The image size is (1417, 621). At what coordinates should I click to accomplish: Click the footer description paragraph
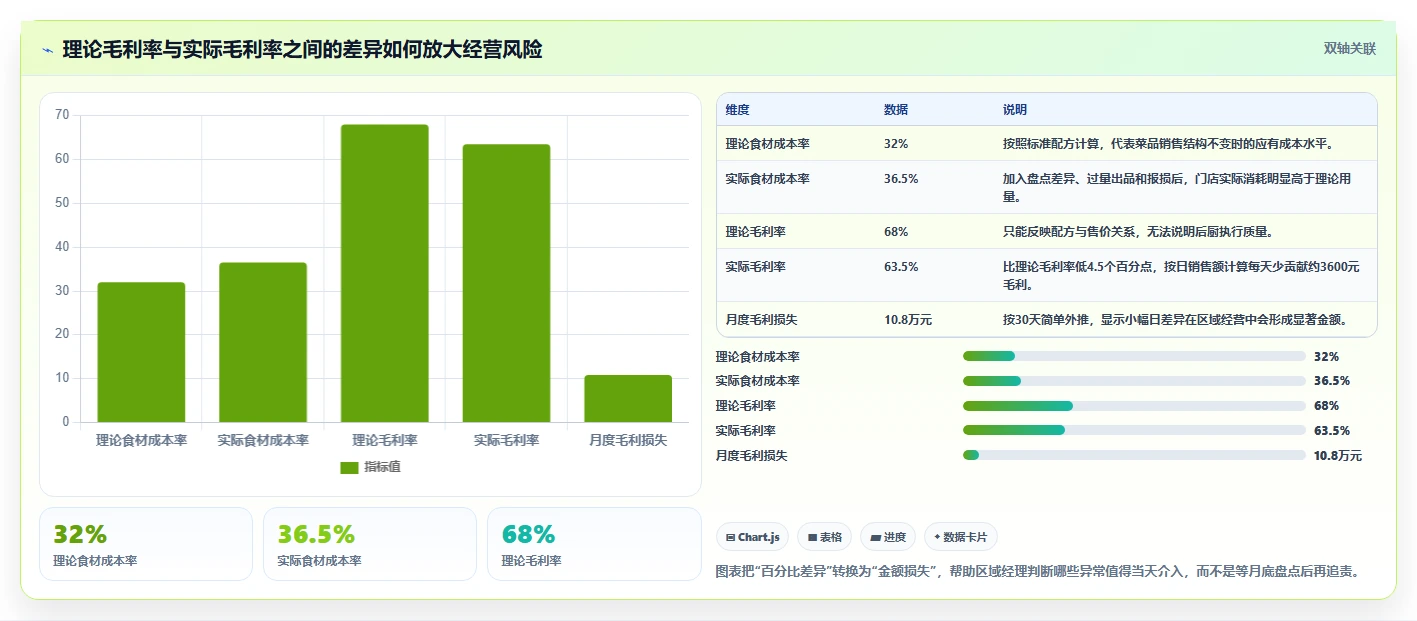[x=1042, y=572]
